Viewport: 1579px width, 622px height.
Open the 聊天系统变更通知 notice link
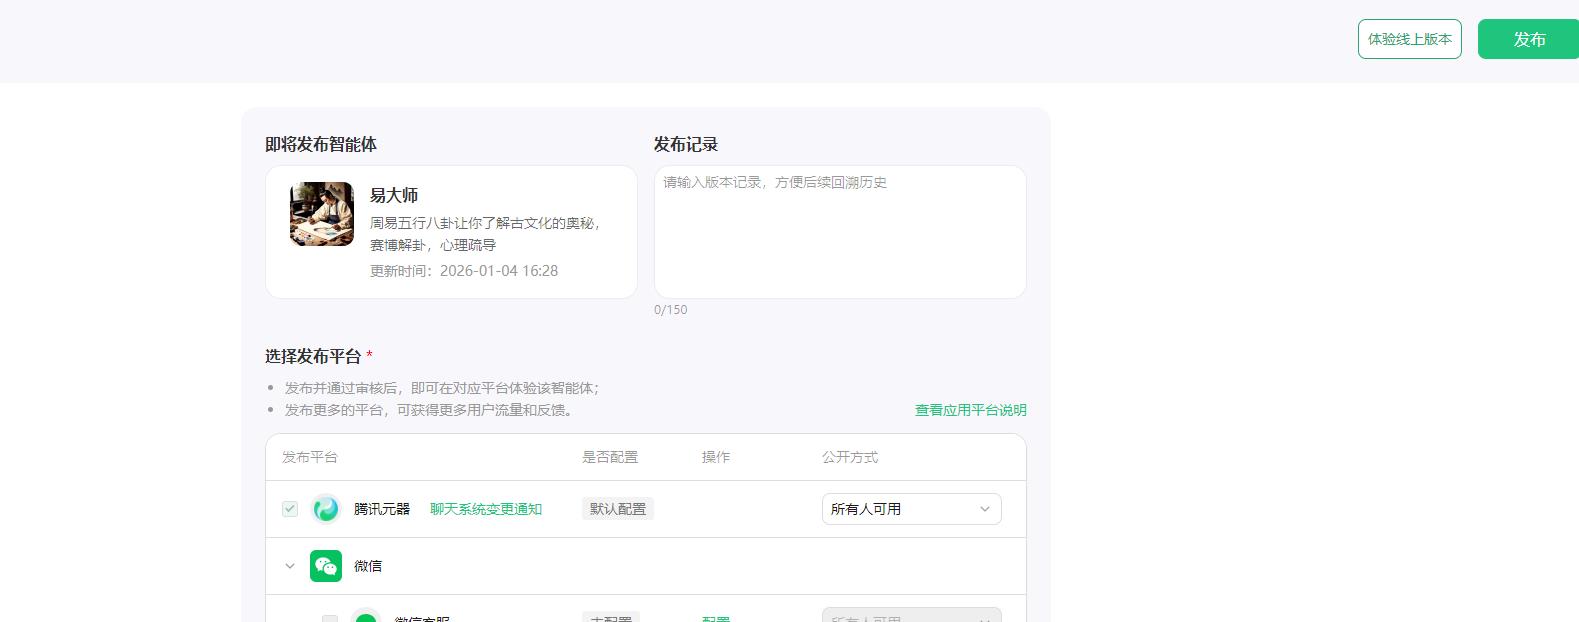486,509
